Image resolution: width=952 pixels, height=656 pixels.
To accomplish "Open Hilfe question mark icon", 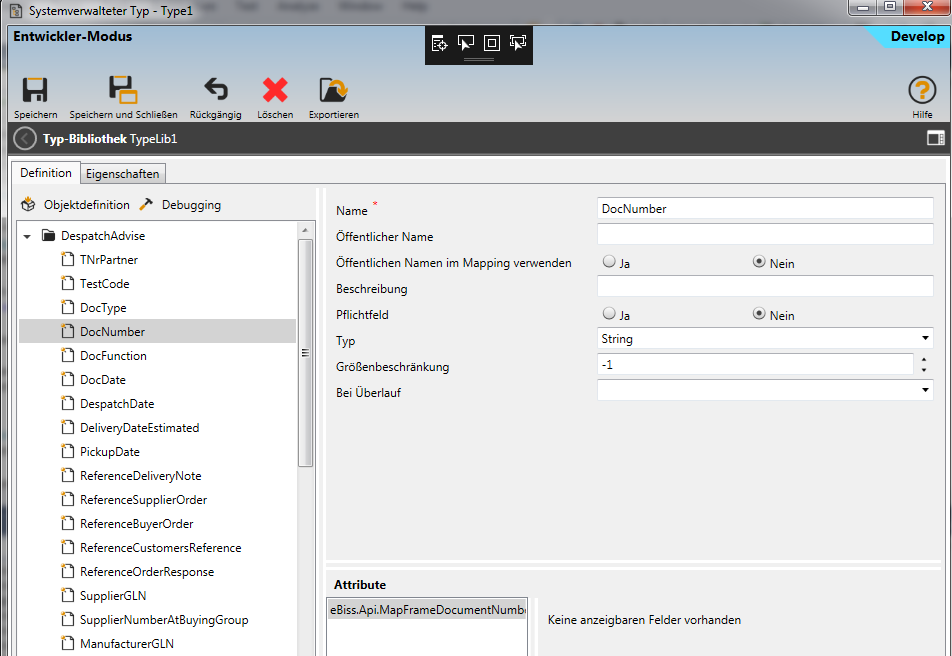I will click(x=922, y=91).
